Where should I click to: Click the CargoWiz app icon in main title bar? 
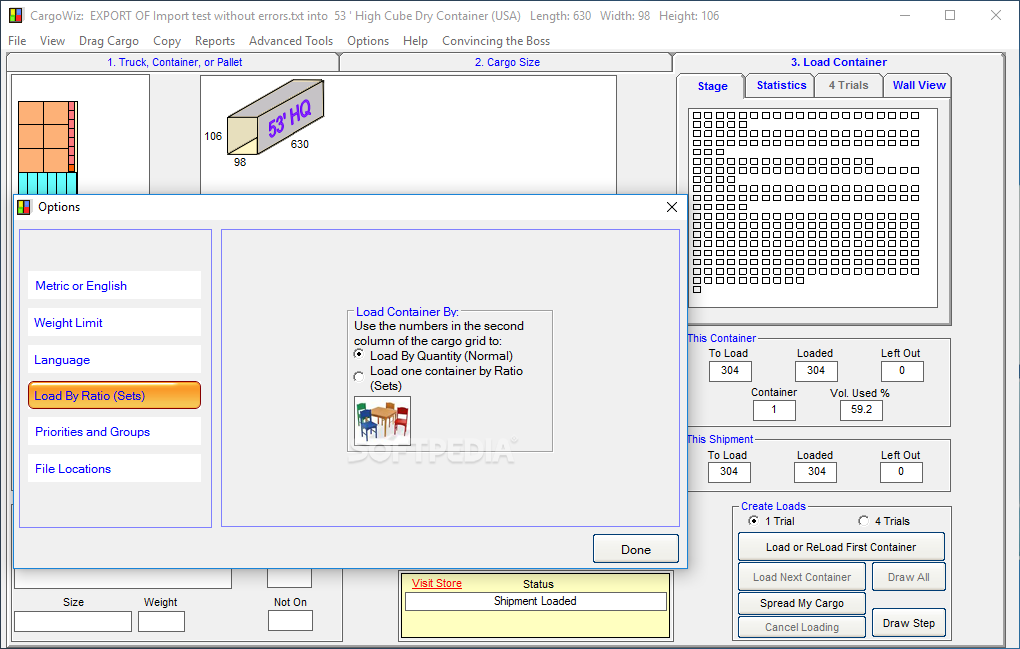[x=16, y=16]
